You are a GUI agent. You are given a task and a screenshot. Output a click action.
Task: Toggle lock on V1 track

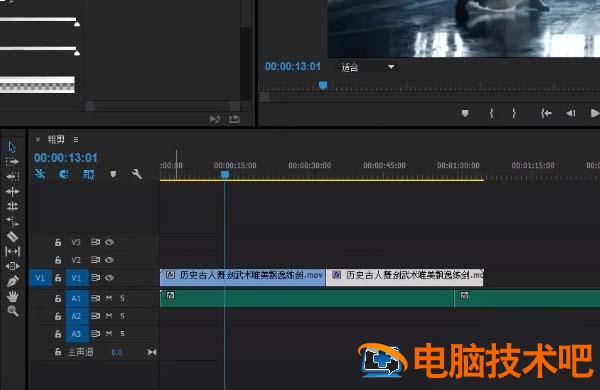[58, 277]
